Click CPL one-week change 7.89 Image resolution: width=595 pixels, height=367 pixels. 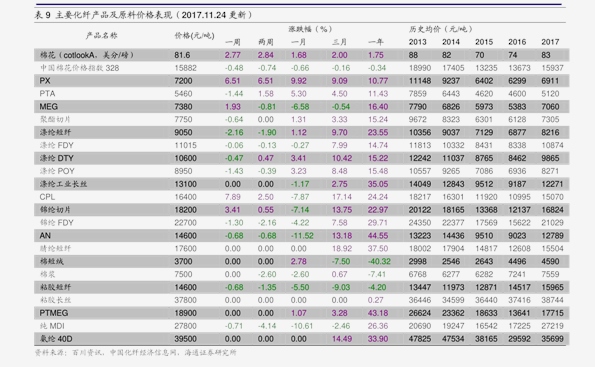[x=233, y=197]
